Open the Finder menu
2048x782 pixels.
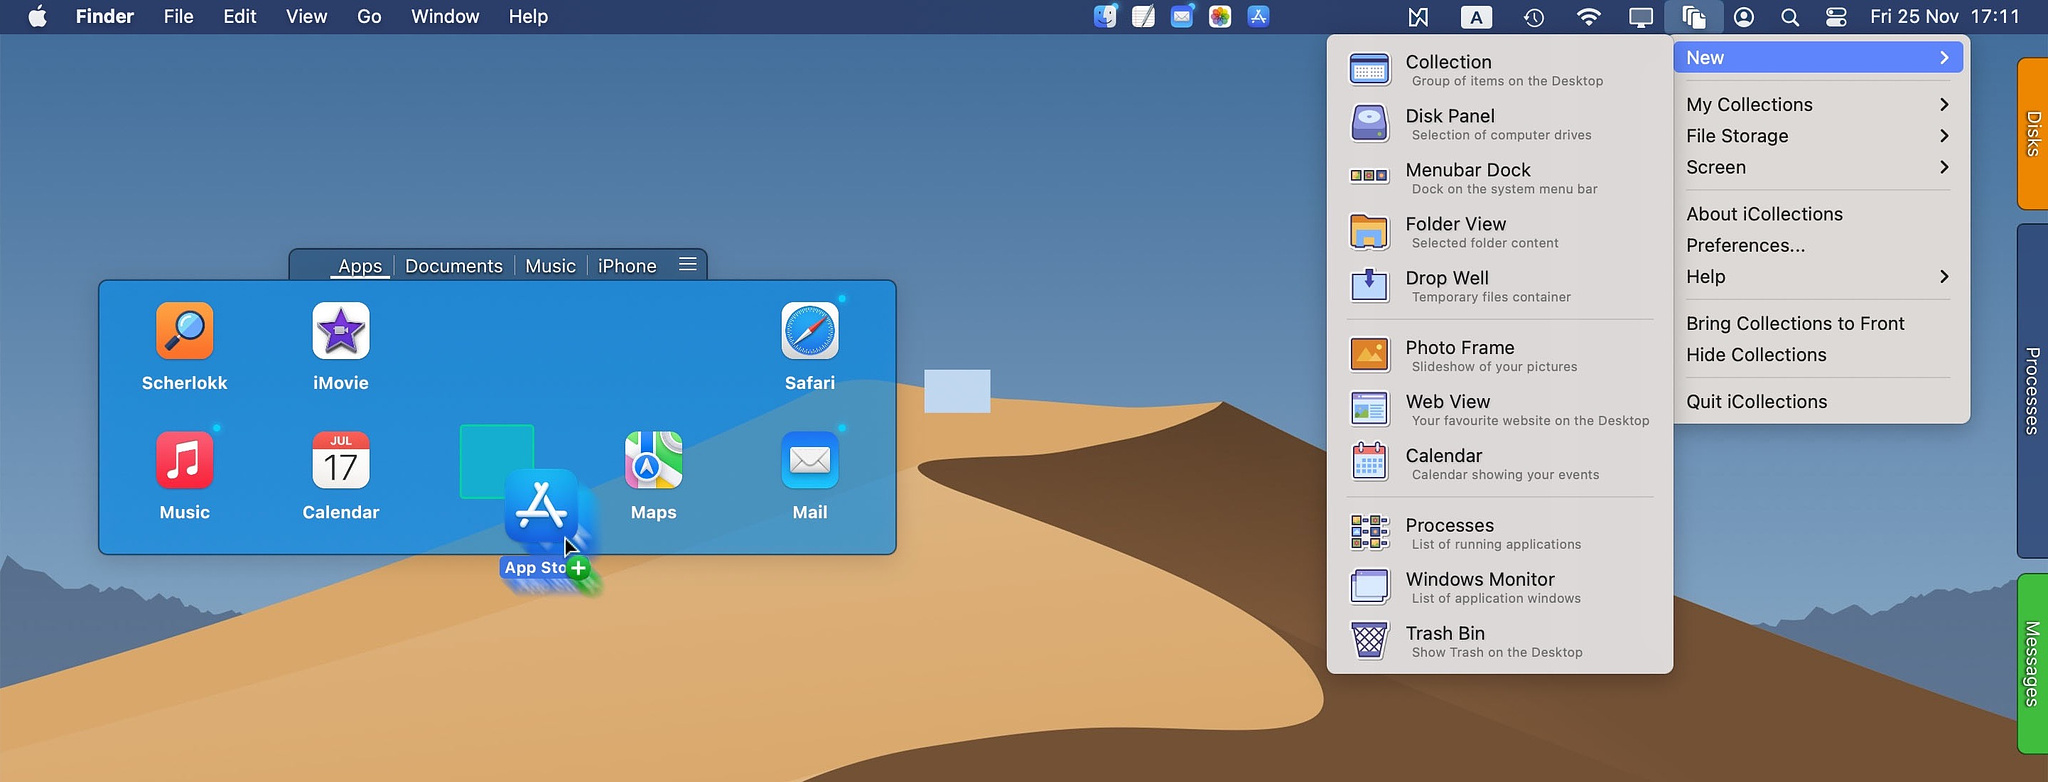click(x=105, y=16)
